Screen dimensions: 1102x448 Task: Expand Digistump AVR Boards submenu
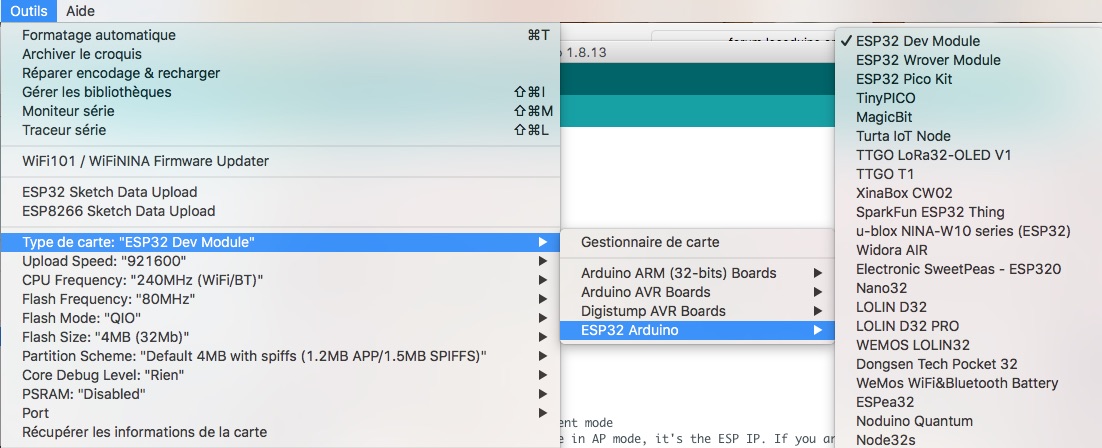(x=697, y=311)
